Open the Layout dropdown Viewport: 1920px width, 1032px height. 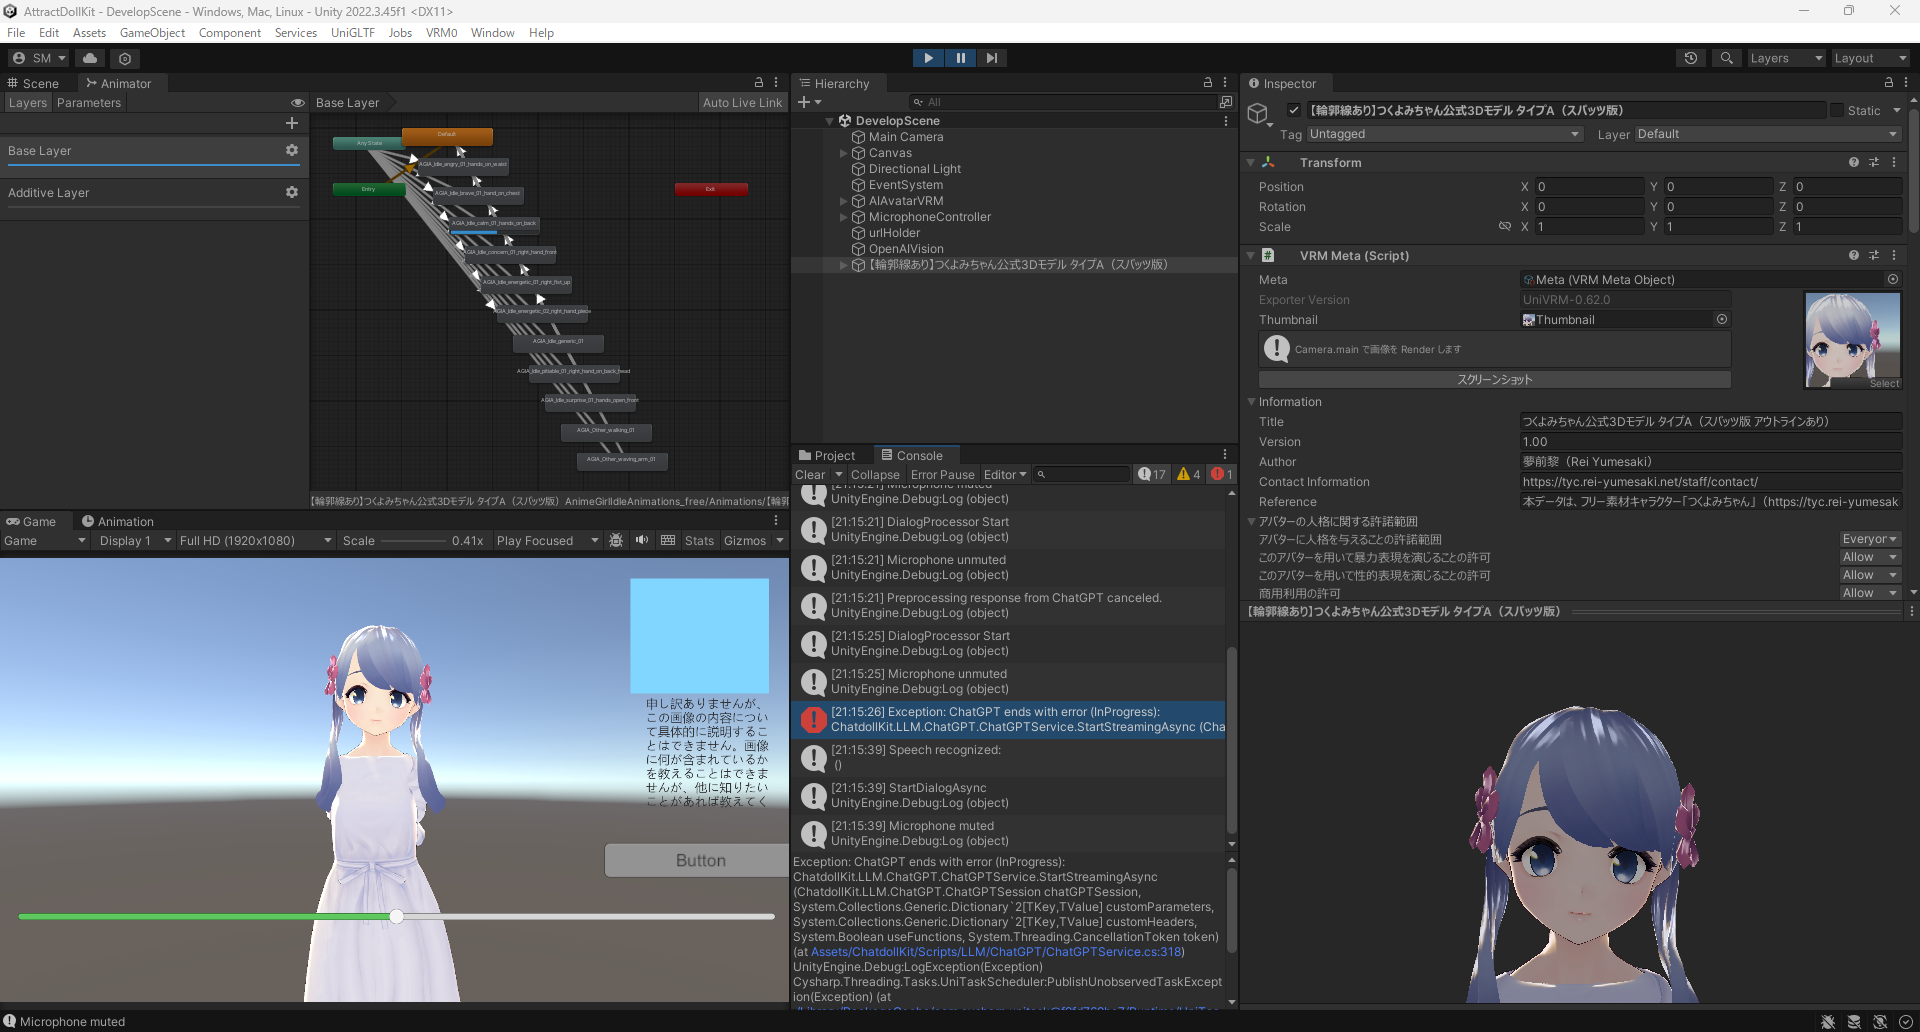[x=1869, y=58]
